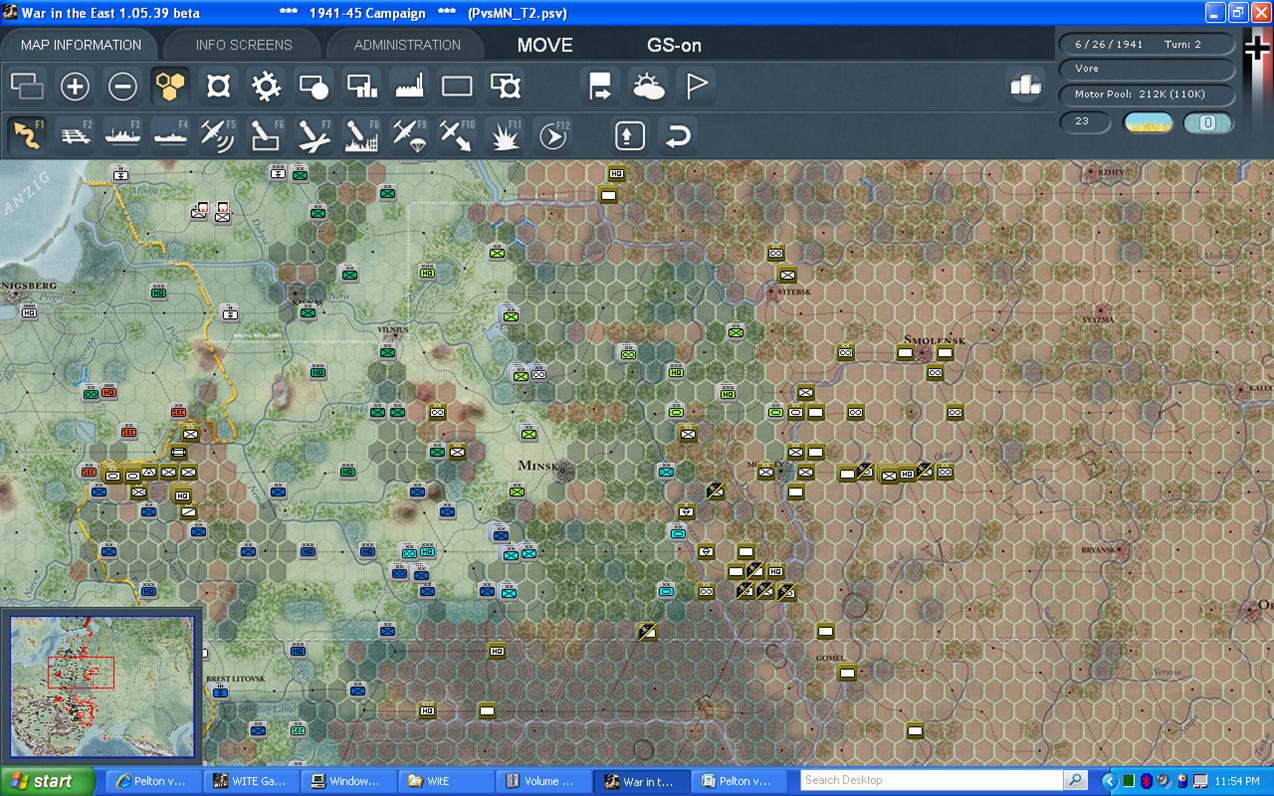Viewport: 1274px width, 796px height.
Task: Click the rectangle-with-bars toolbar icon
Action: point(362,87)
